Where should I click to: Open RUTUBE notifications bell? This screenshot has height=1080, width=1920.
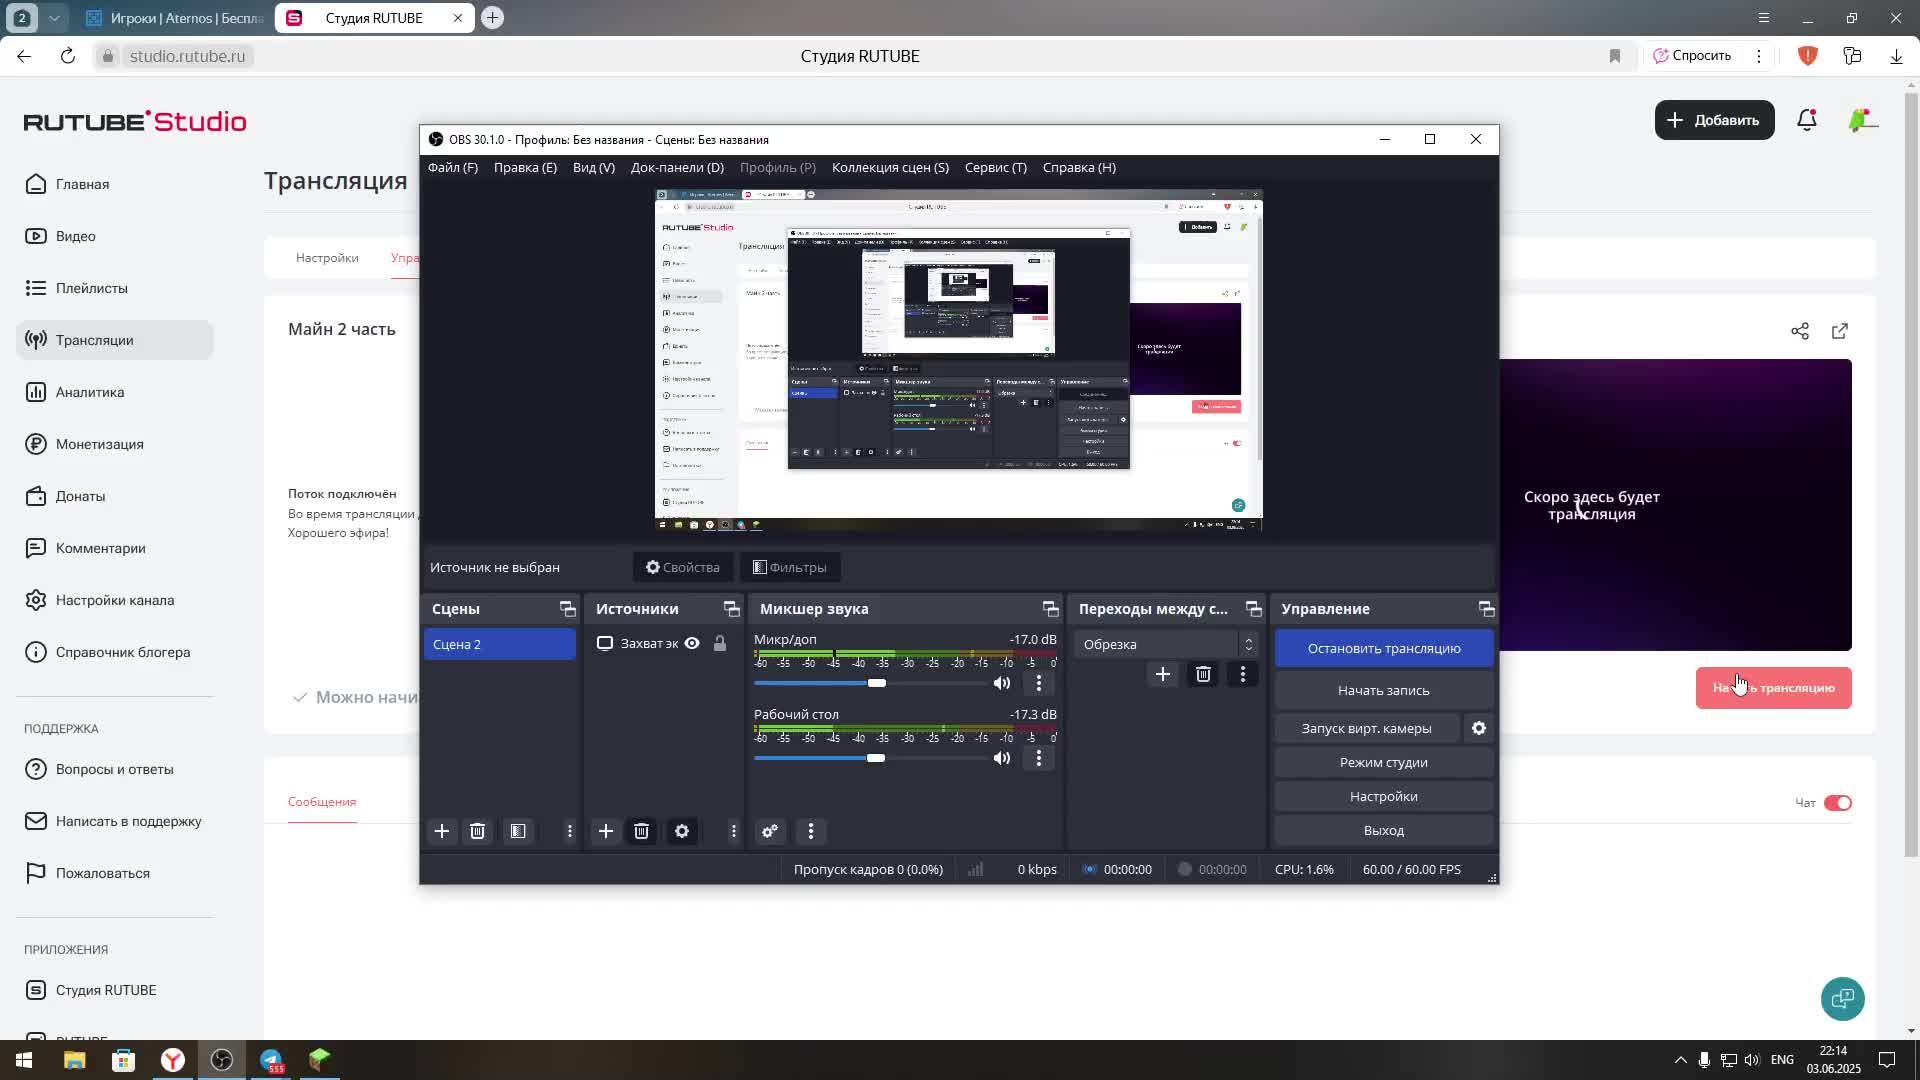[x=1807, y=120]
